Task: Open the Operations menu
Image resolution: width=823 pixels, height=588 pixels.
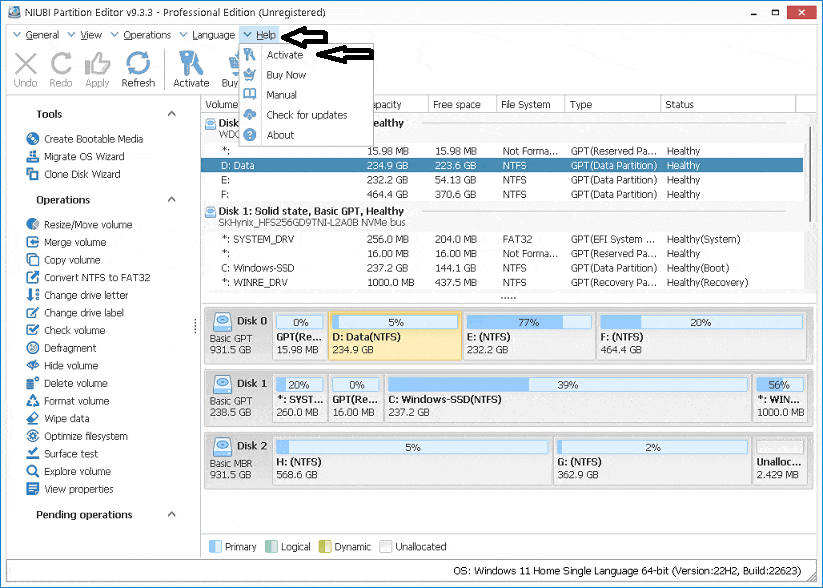Action: tap(147, 33)
